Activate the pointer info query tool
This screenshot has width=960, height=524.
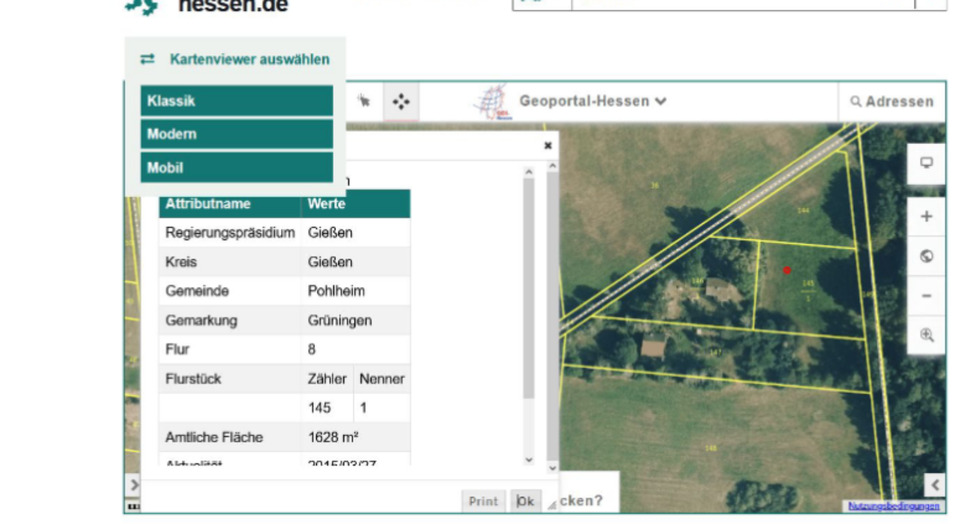364,101
